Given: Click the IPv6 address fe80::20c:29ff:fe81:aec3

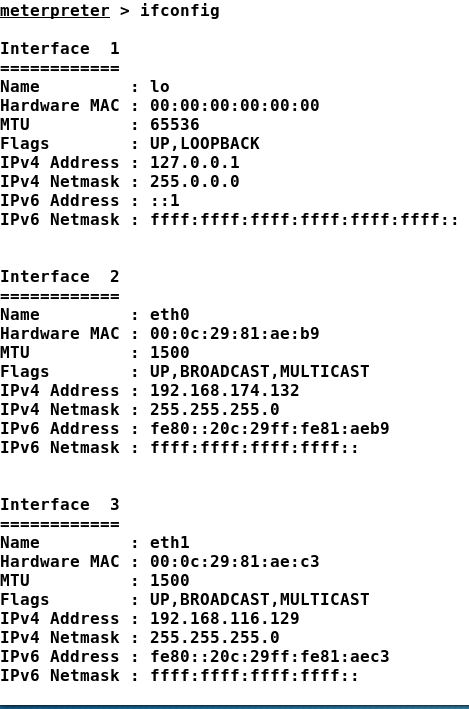Looking at the screenshot, I should 270,656.
